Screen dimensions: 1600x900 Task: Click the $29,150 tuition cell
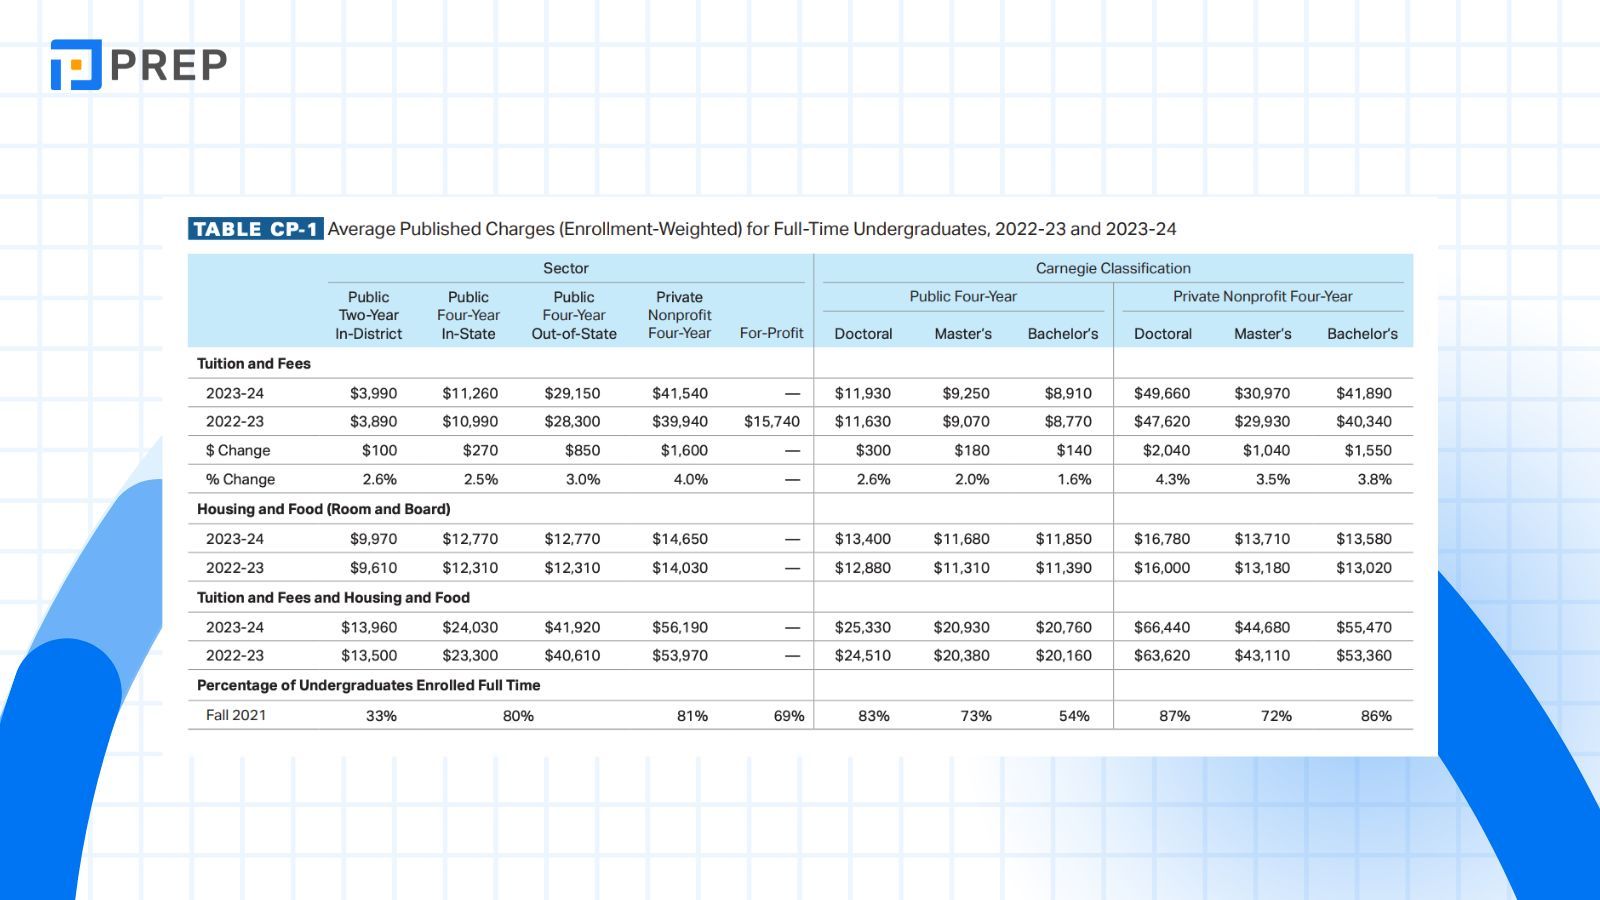click(572, 393)
